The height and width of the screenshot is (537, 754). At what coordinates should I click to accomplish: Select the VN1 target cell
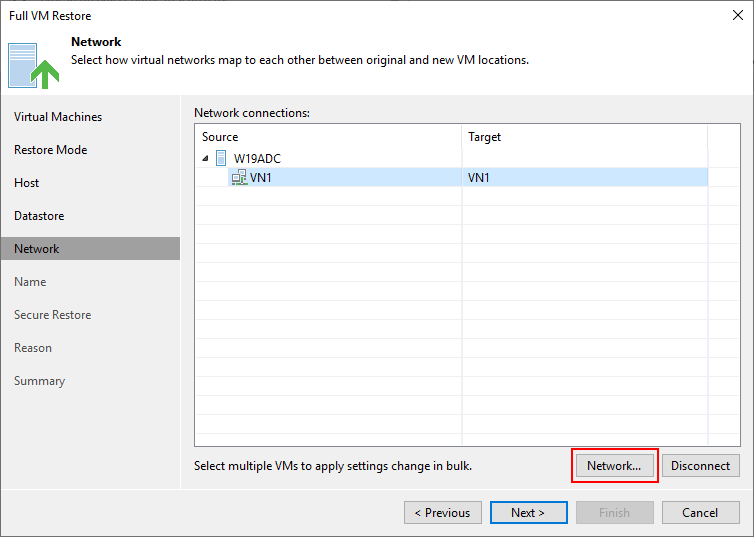[585, 177]
